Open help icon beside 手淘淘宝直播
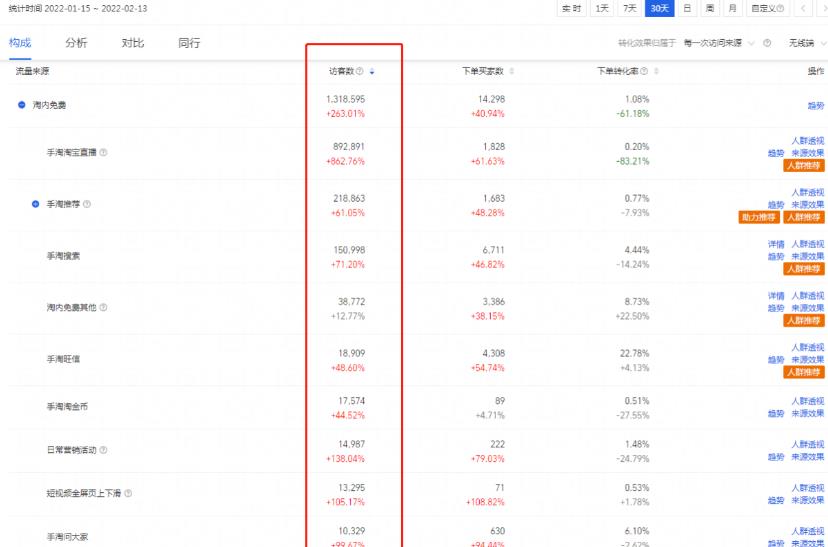Image resolution: width=828 pixels, height=547 pixels. tap(104, 153)
